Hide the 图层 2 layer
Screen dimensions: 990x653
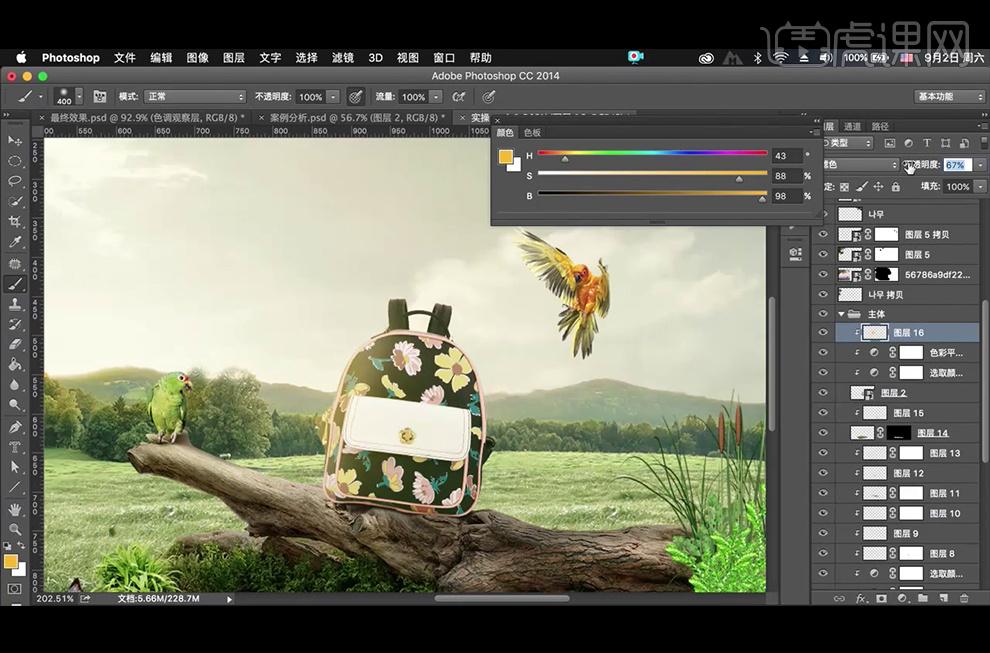point(823,392)
